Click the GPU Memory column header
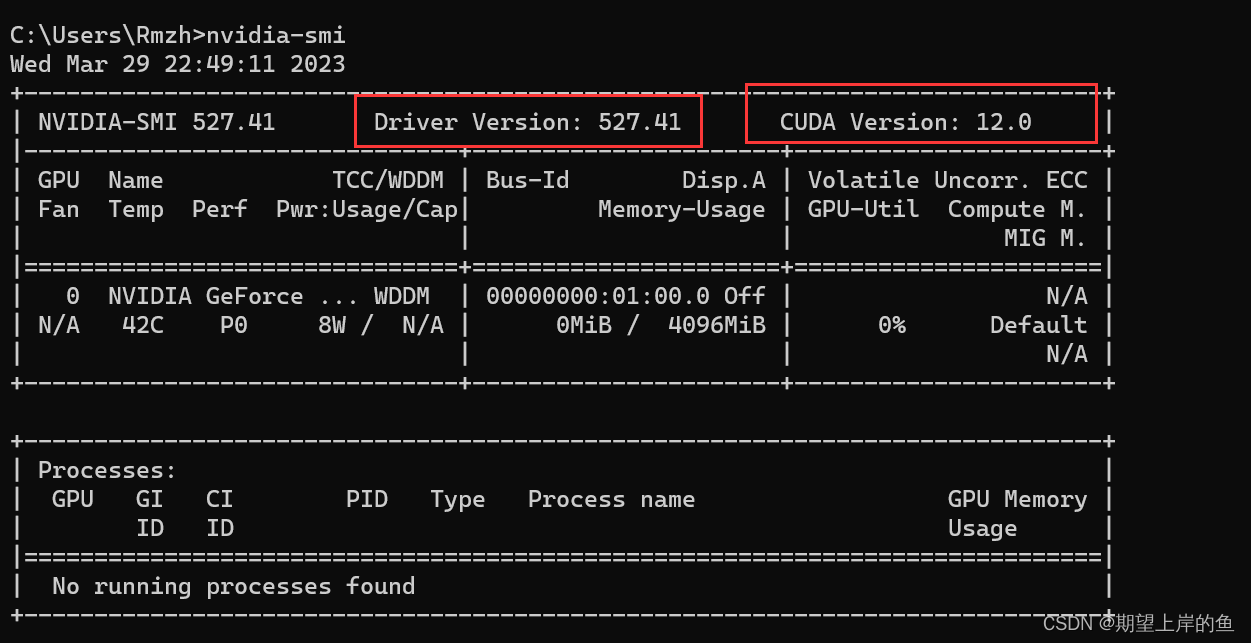 [x=1018, y=499]
